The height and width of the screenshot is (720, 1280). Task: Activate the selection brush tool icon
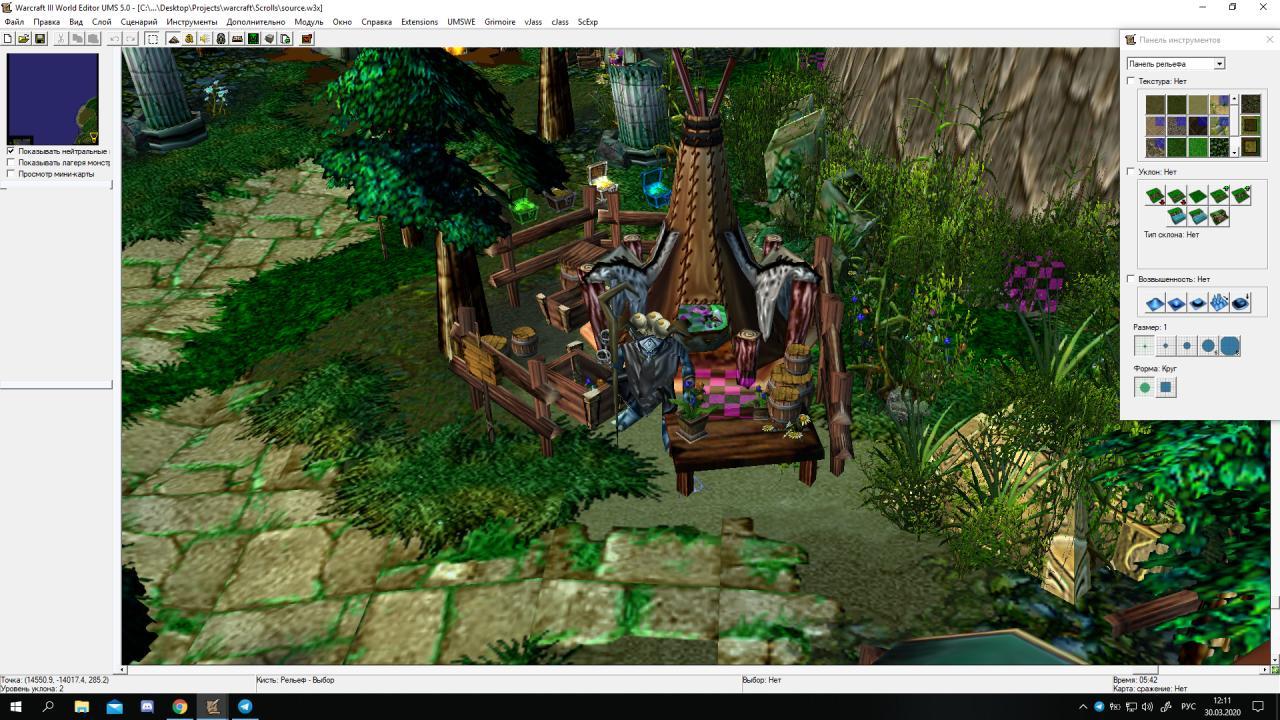click(152, 39)
